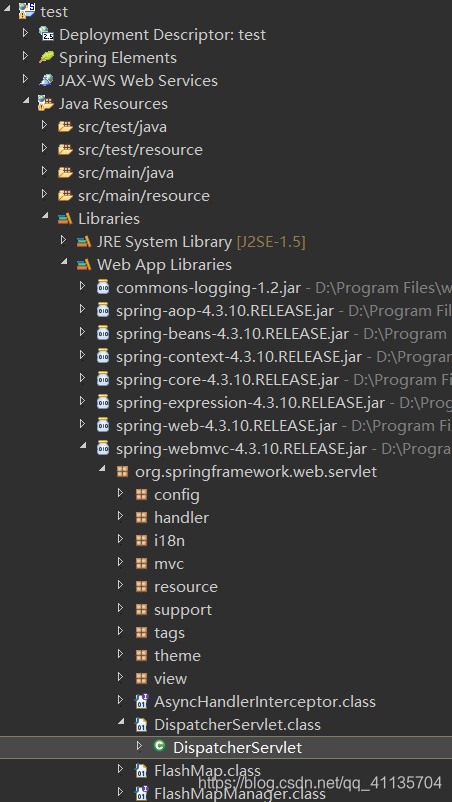This screenshot has width=452, height=802.
Task: Click the JRE System Library icon
Action: tap(84, 242)
